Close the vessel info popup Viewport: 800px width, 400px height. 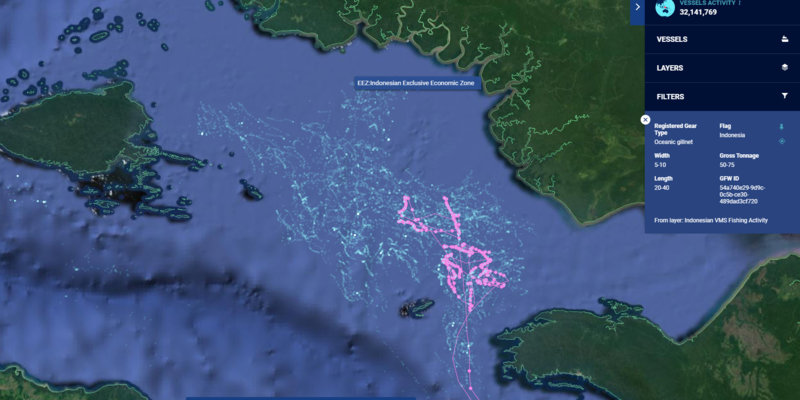point(645,120)
